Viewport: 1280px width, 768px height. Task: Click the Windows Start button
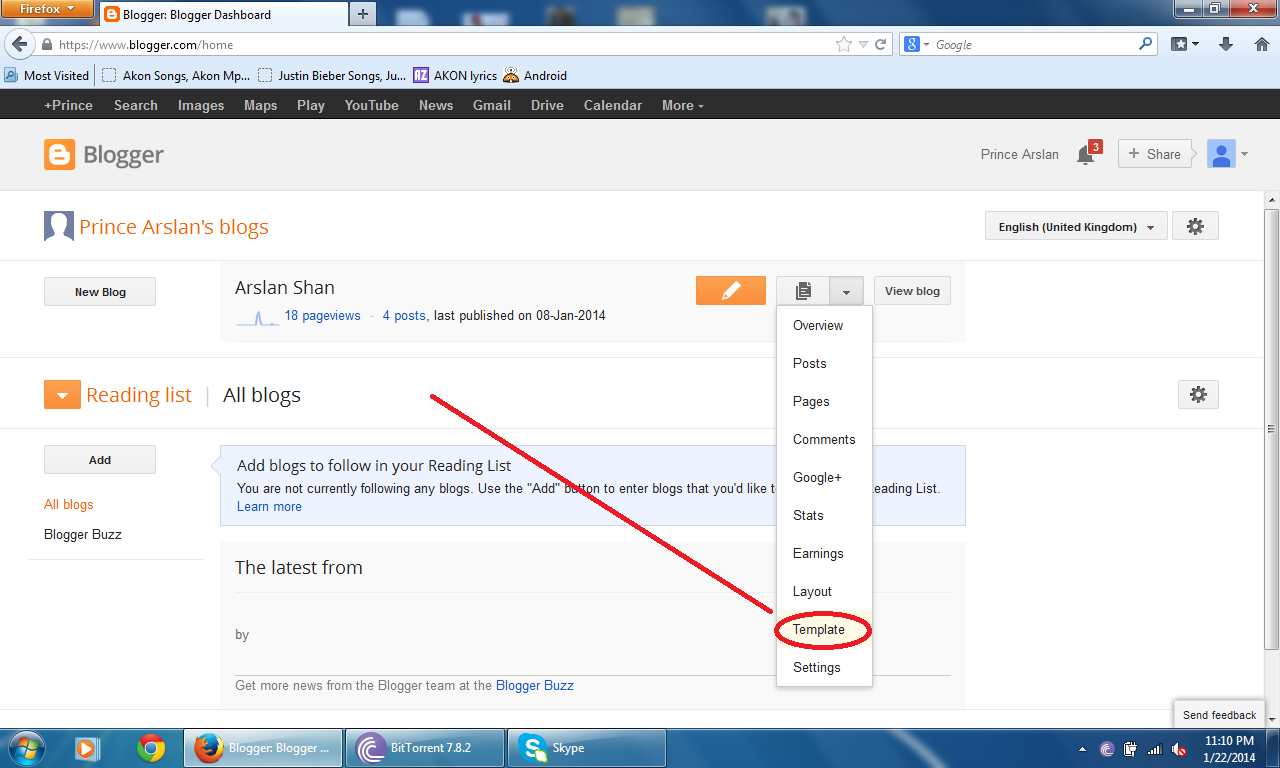click(26, 748)
